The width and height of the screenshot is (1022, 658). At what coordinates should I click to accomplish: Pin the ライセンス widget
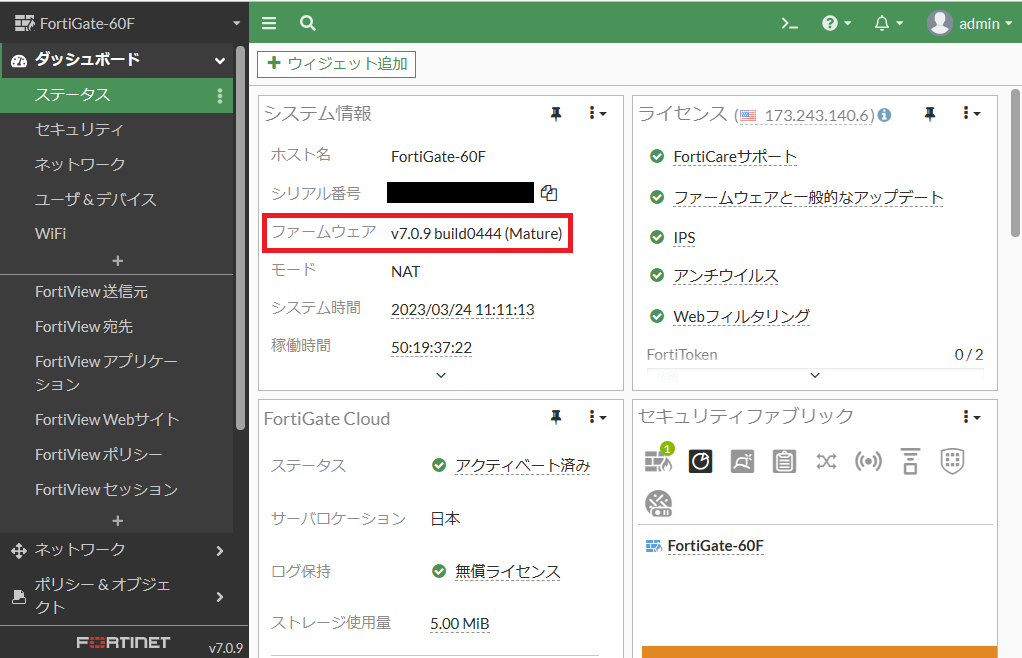(930, 114)
